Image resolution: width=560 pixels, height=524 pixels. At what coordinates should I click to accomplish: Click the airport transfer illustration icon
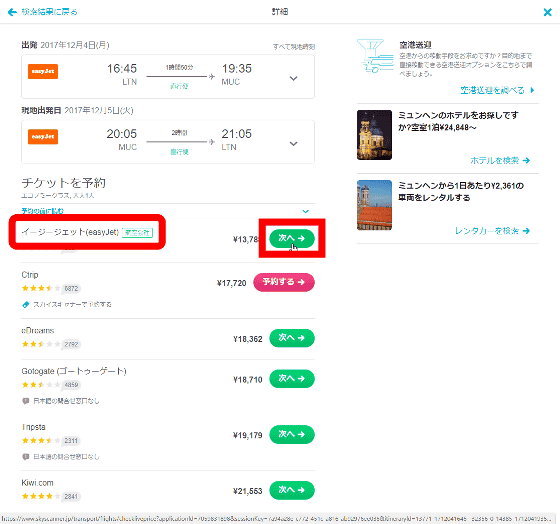(x=375, y=56)
